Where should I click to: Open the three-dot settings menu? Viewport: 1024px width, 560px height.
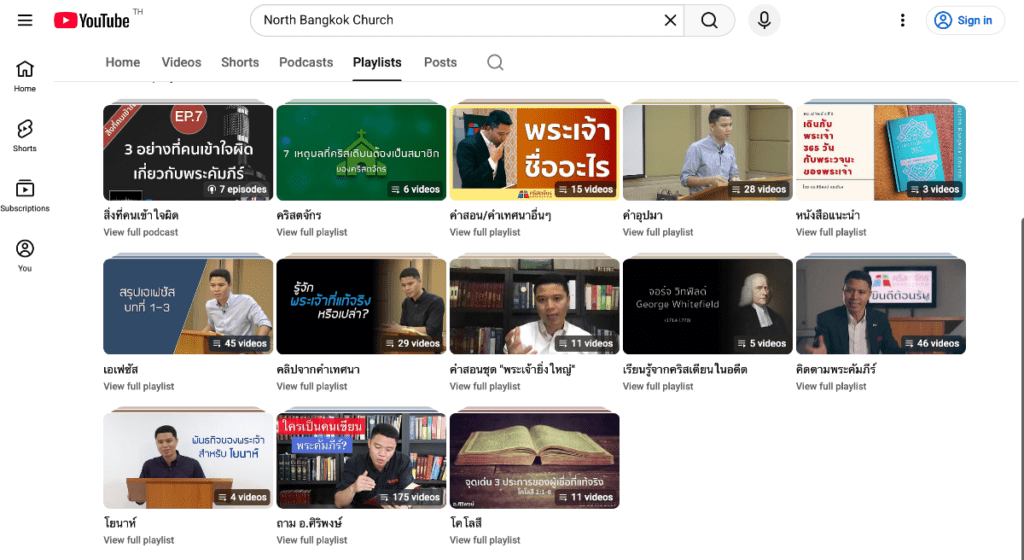(x=903, y=20)
